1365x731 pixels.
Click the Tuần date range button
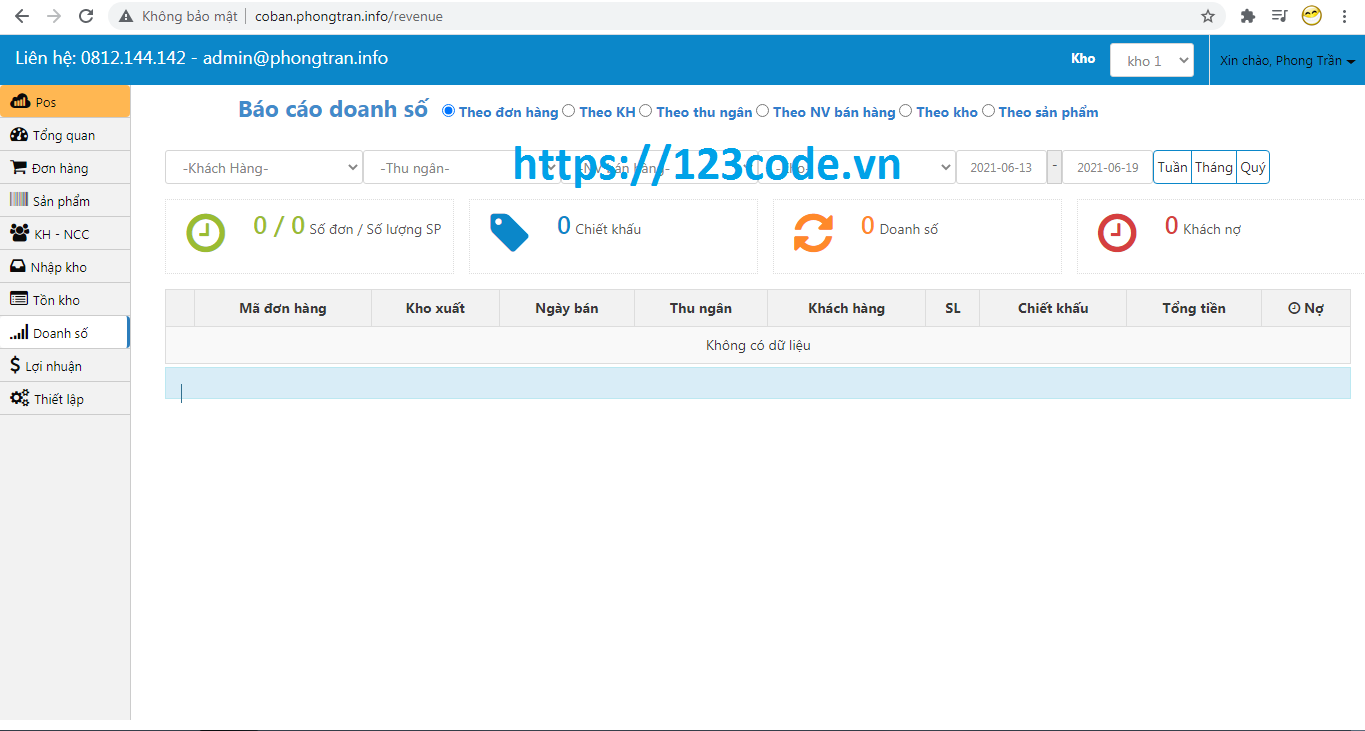(x=1173, y=167)
